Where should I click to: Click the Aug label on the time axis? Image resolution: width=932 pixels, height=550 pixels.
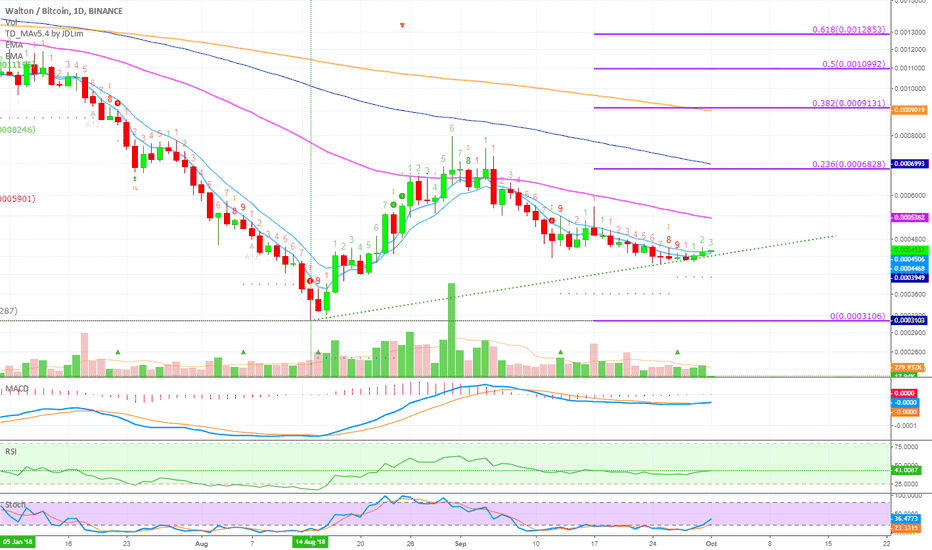tap(202, 543)
